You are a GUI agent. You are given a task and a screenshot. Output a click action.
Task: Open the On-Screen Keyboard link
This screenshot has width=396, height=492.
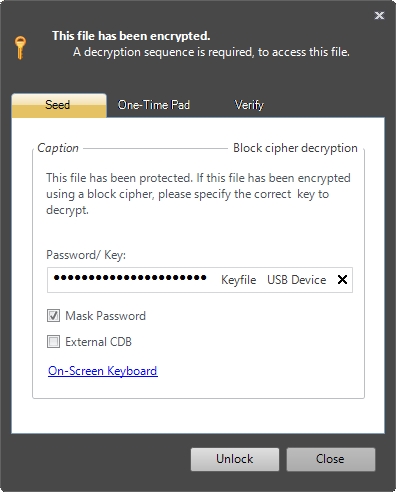coord(103,371)
